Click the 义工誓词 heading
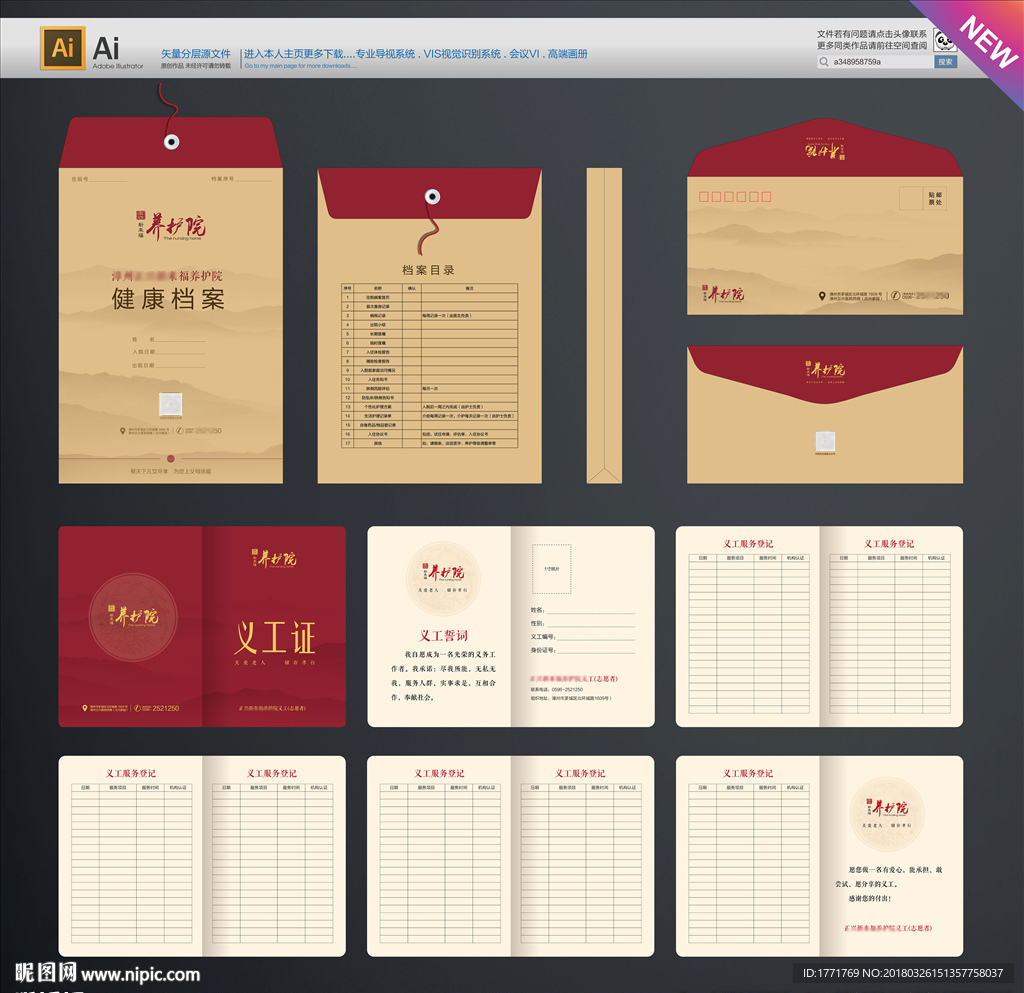 click(443, 636)
